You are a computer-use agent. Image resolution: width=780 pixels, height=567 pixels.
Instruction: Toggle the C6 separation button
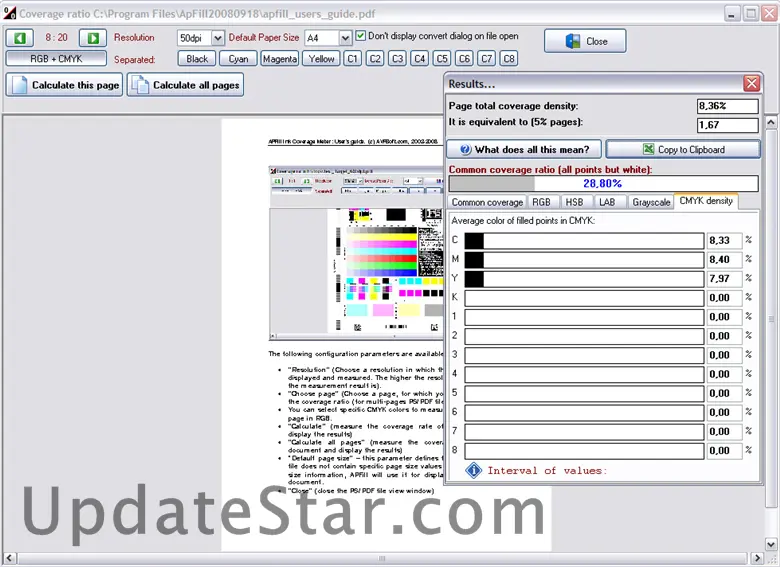click(464, 59)
